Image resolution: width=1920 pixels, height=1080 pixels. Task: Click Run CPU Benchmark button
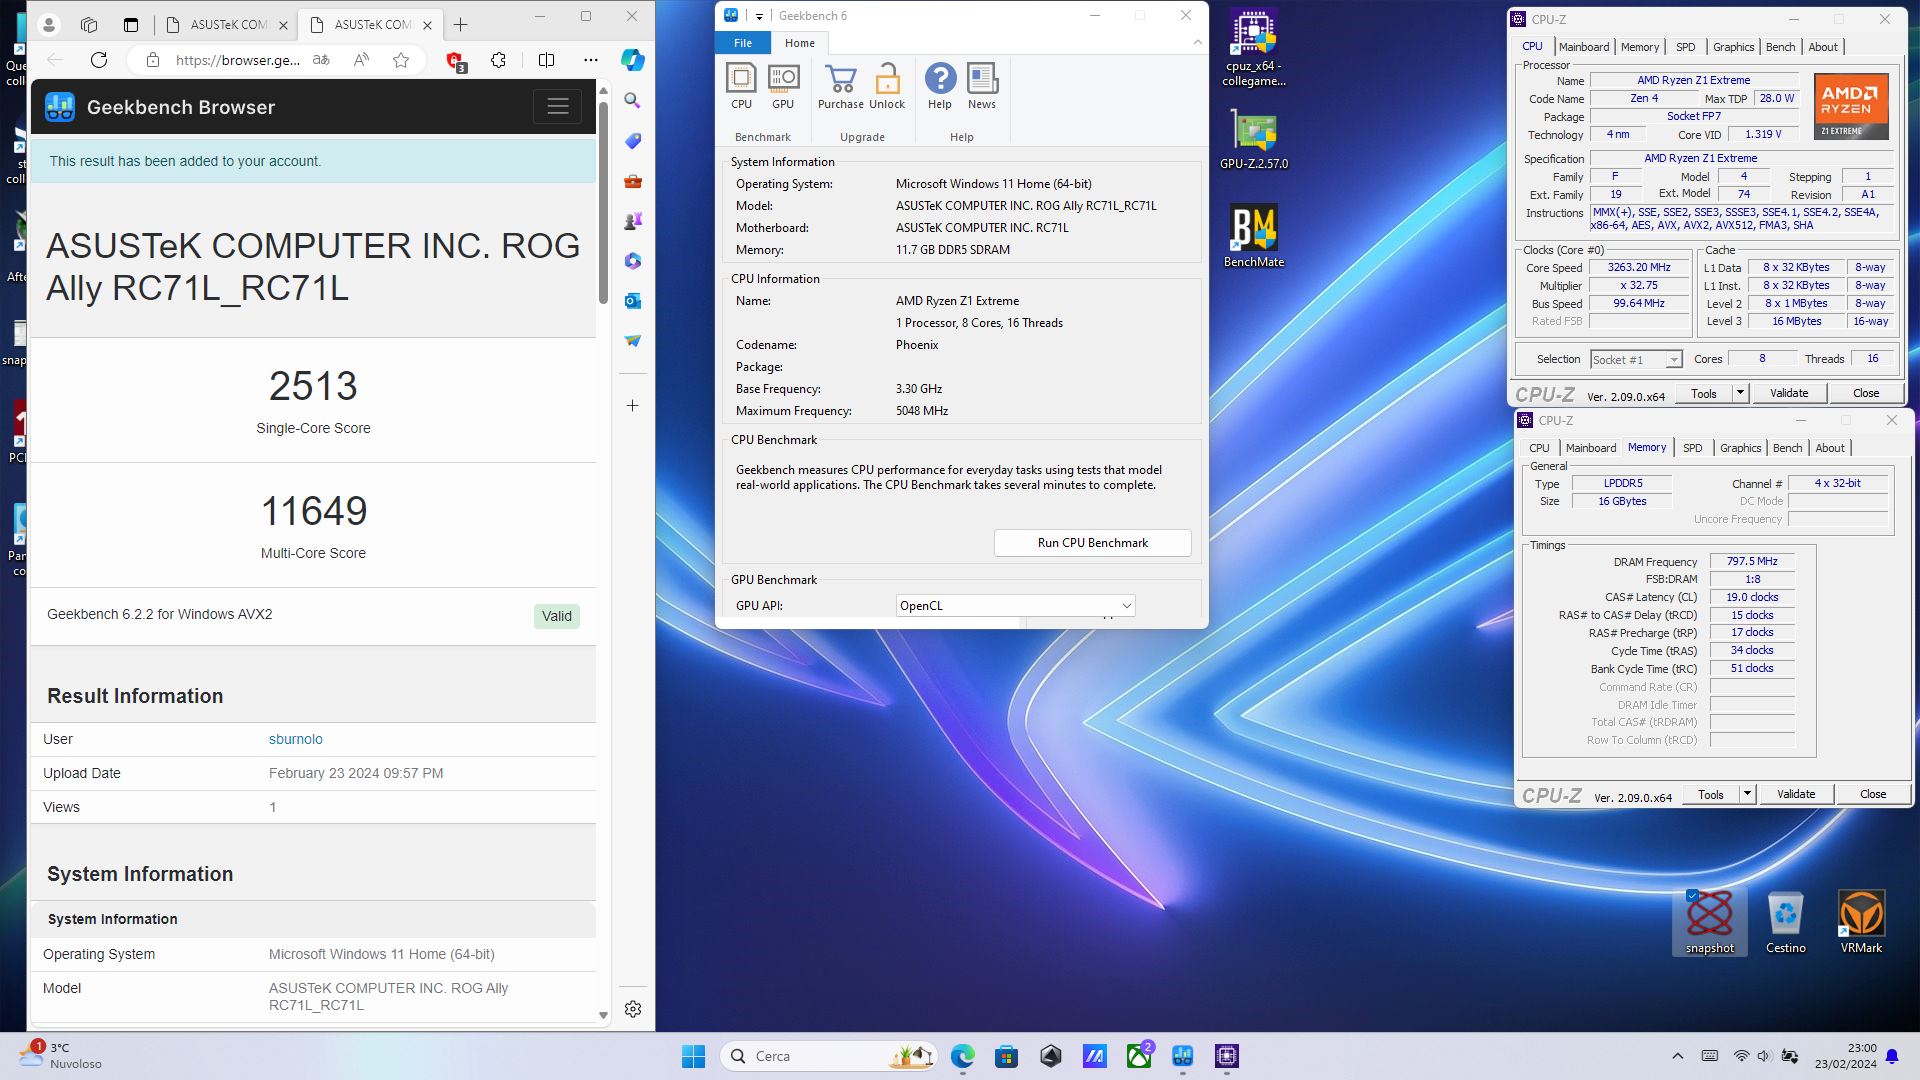[x=1092, y=543]
